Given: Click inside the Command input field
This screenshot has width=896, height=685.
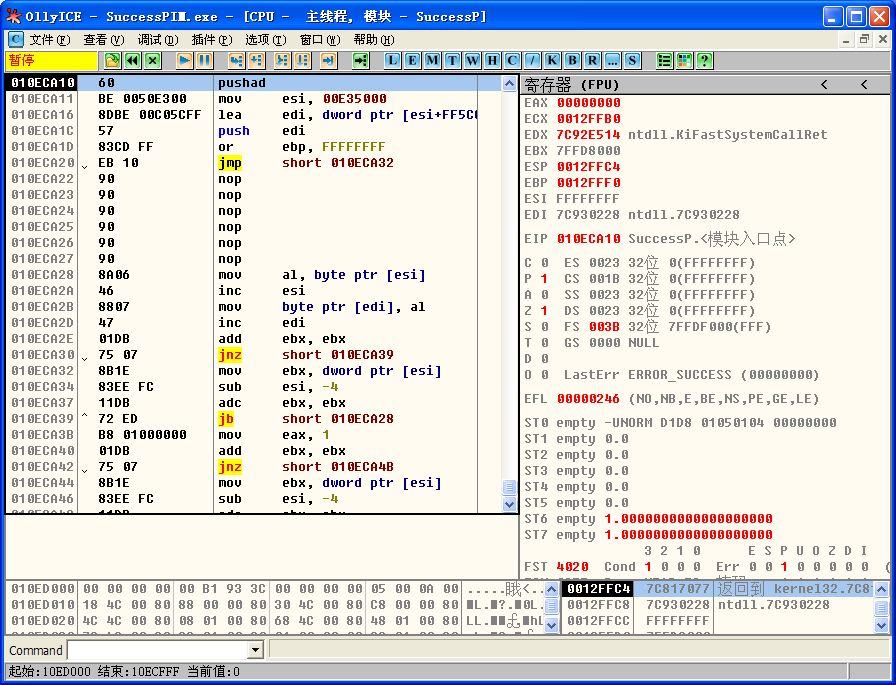Looking at the screenshot, I should pyautogui.click(x=158, y=650).
